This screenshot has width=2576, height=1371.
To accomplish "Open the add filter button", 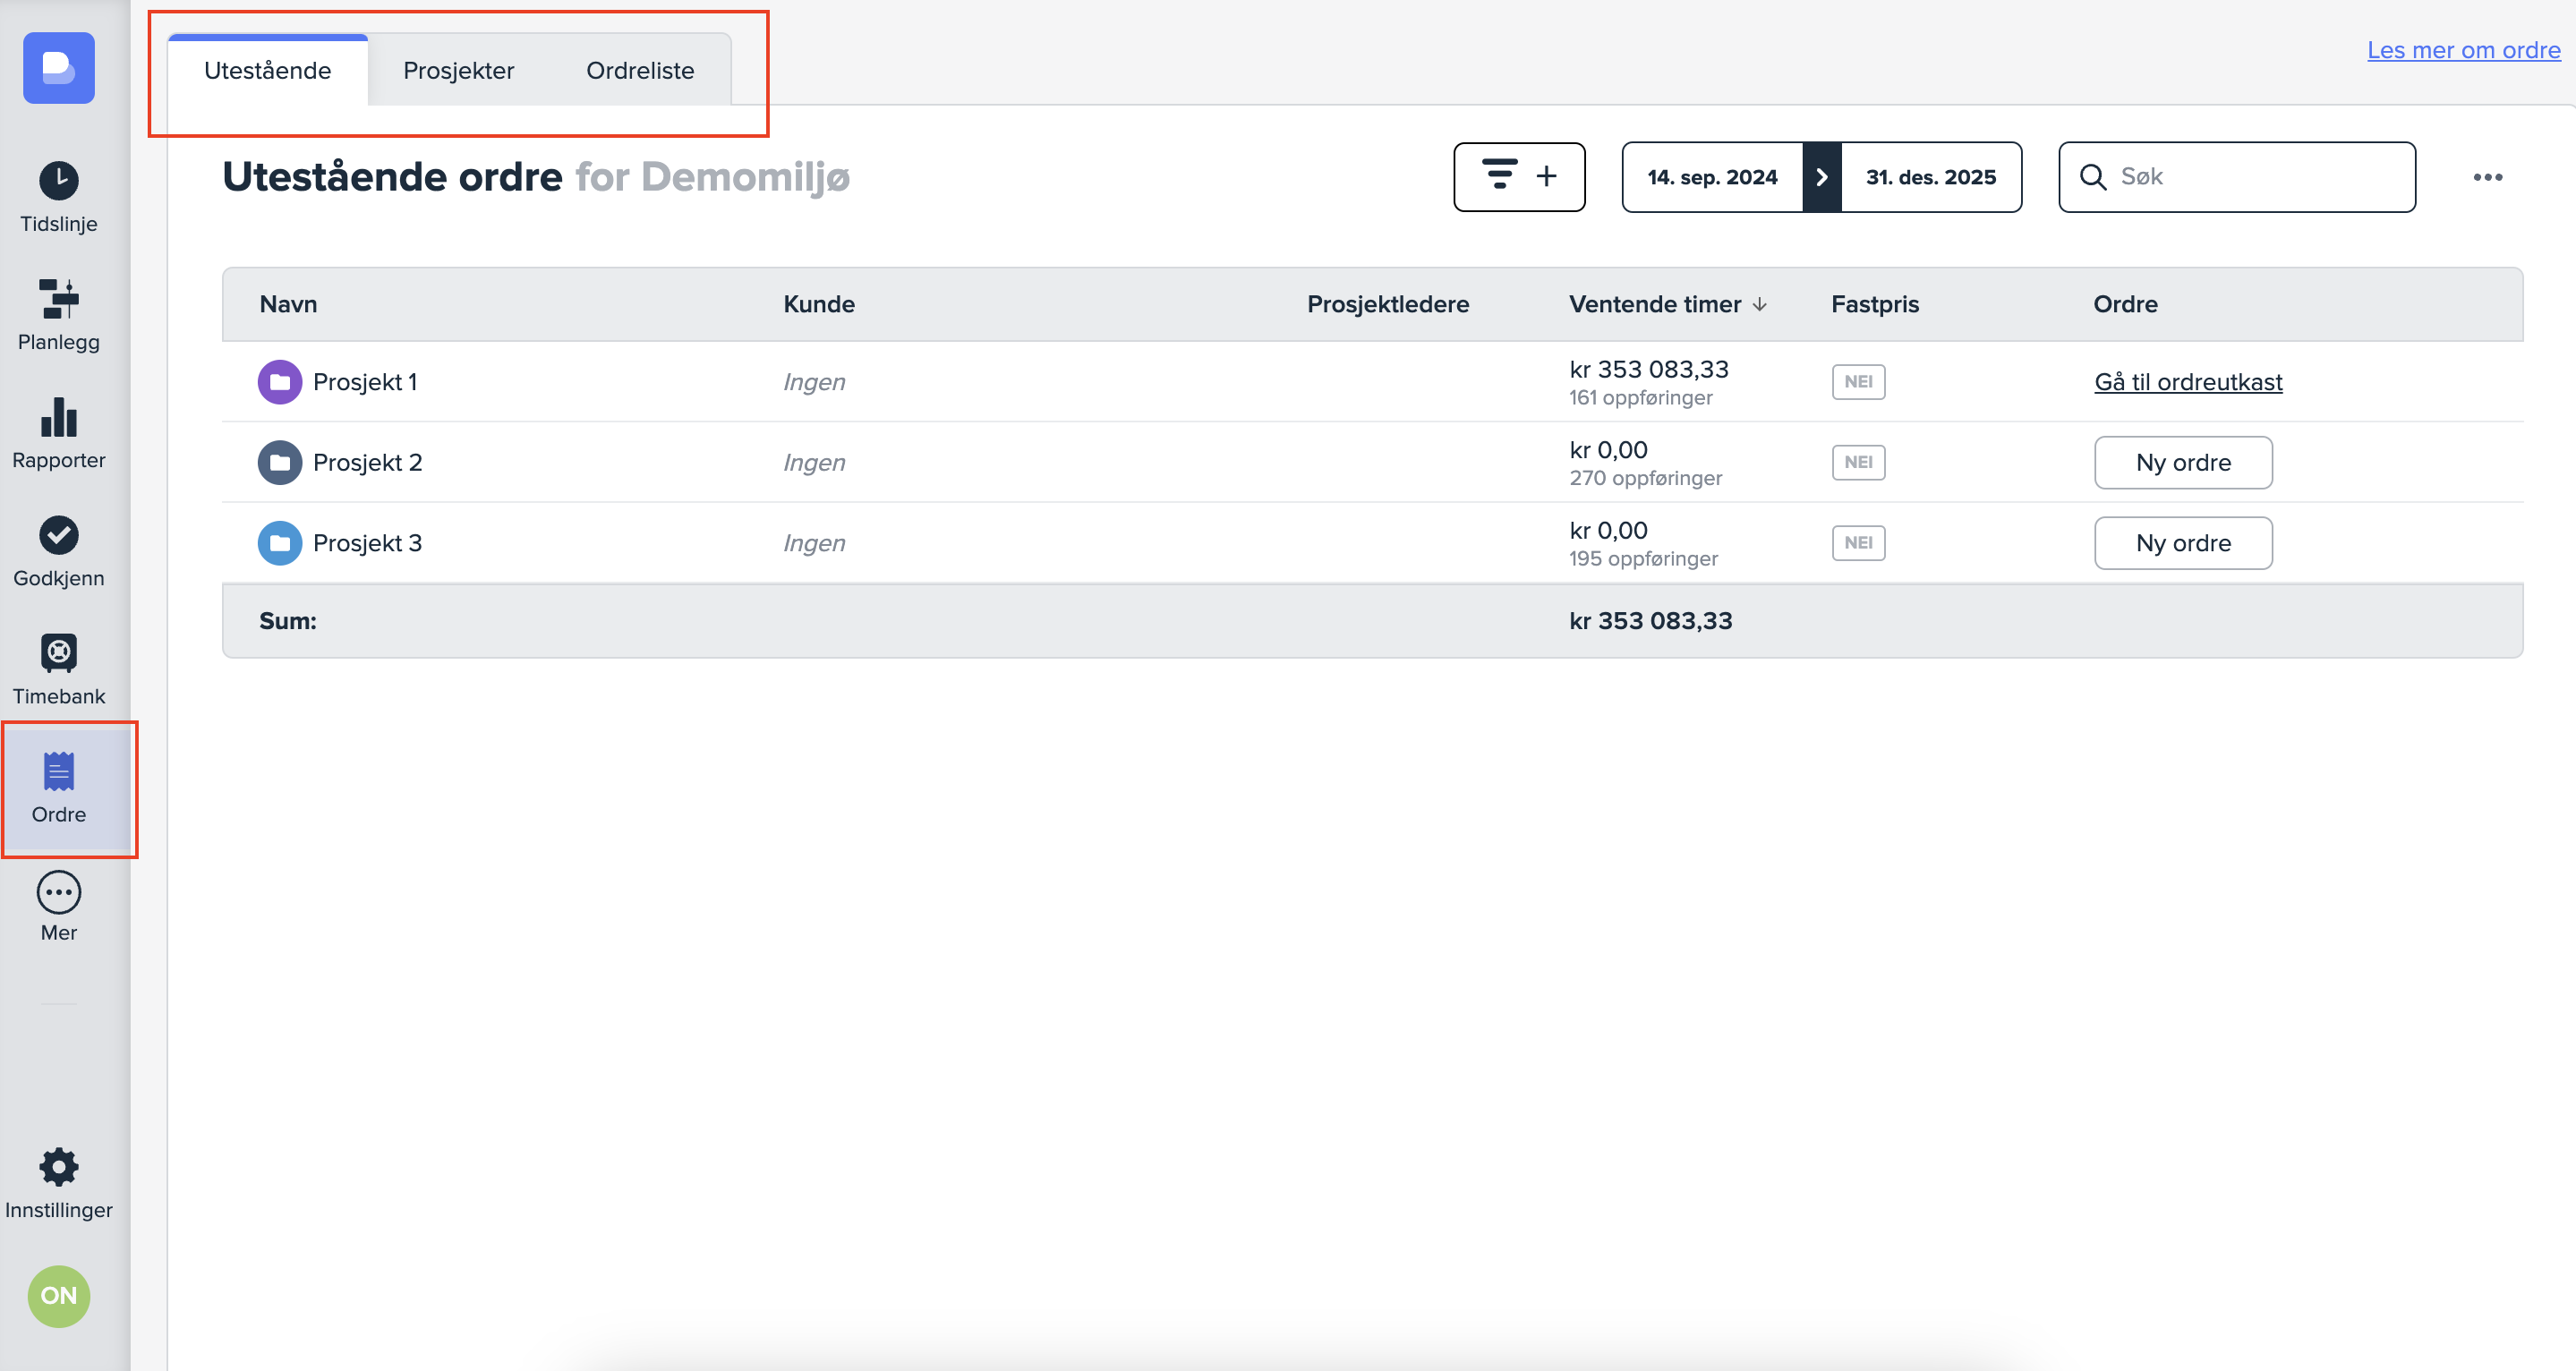I will click(1518, 177).
